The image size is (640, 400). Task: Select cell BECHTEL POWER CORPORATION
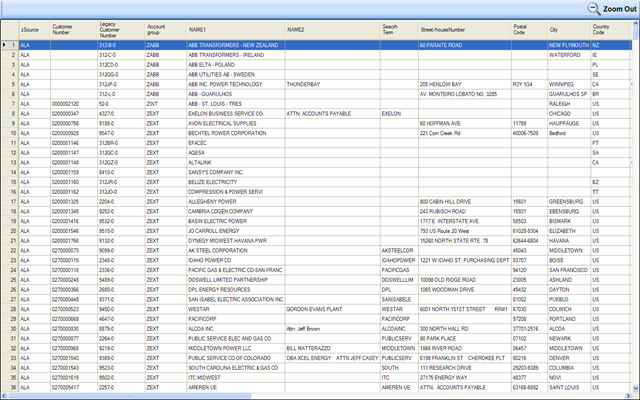coord(236,133)
